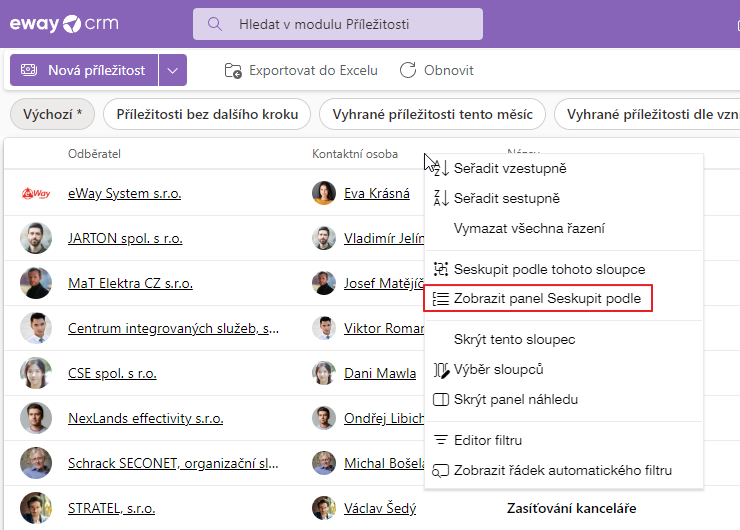Open the CSE spol. s r.o. link

point(112,373)
